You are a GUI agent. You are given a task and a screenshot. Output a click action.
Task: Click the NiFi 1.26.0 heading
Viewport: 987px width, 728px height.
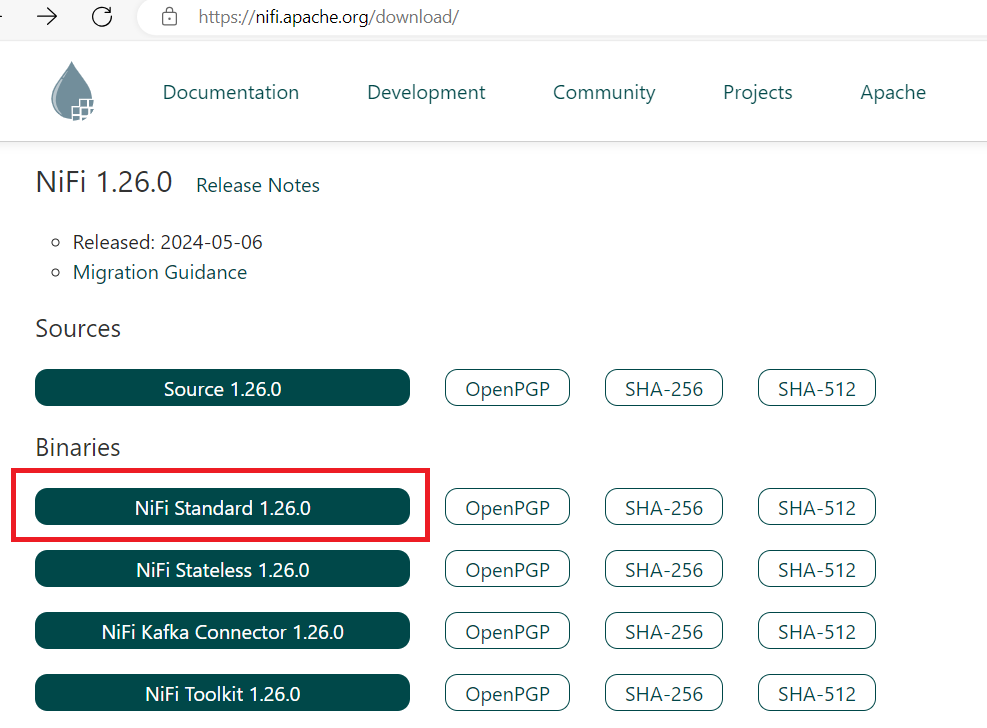(104, 182)
